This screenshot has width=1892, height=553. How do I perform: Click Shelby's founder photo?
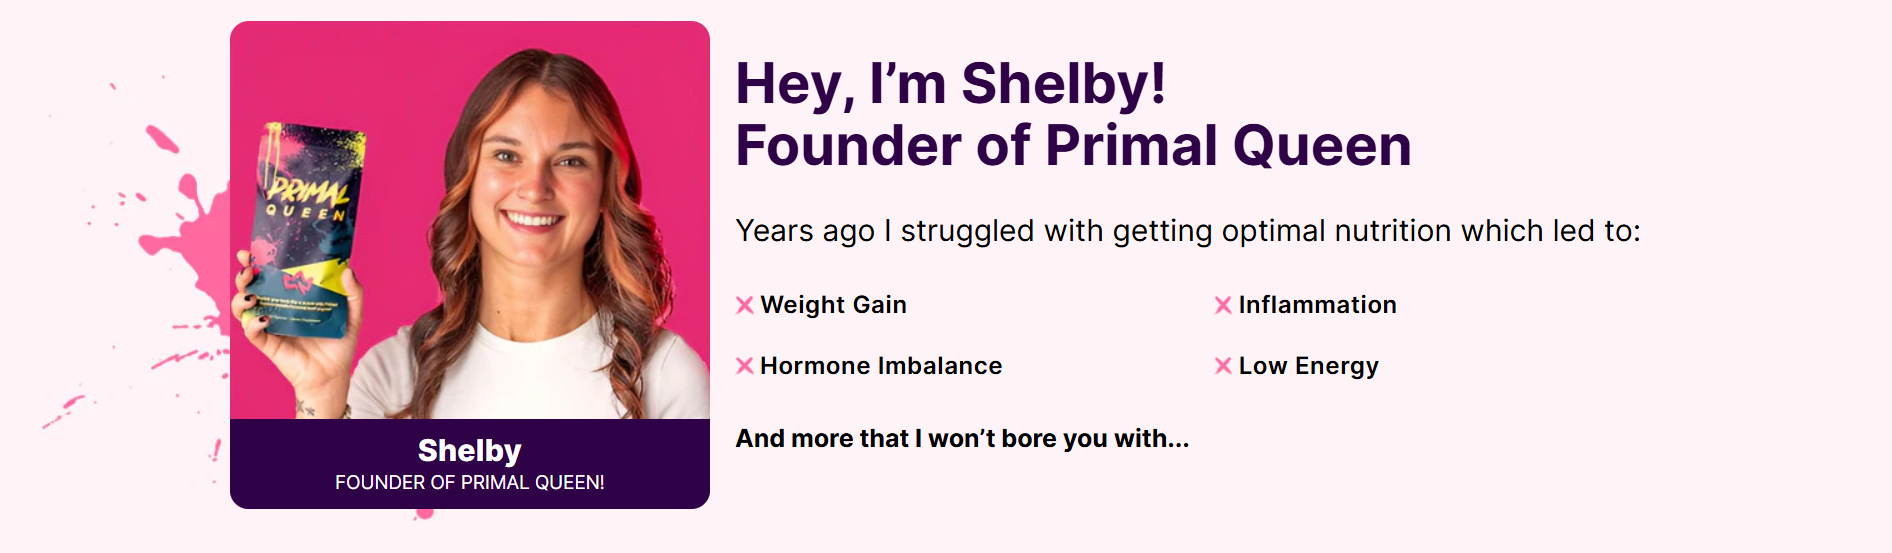470,220
